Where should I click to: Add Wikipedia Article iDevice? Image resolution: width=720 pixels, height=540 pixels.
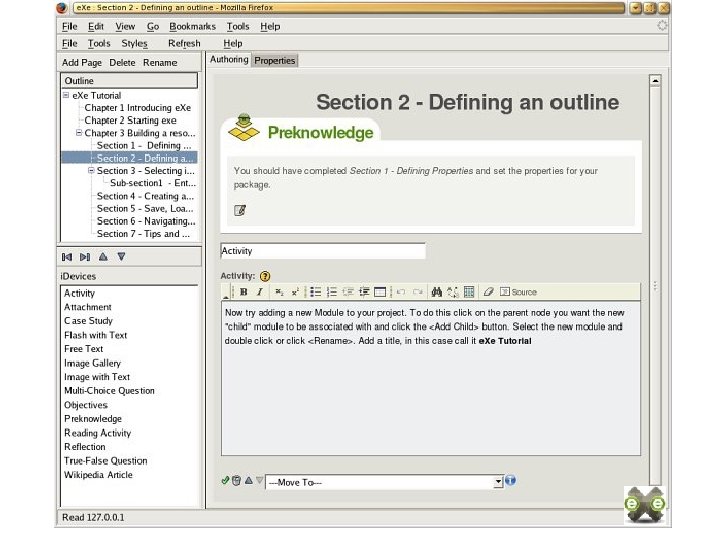[x=98, y=475]
